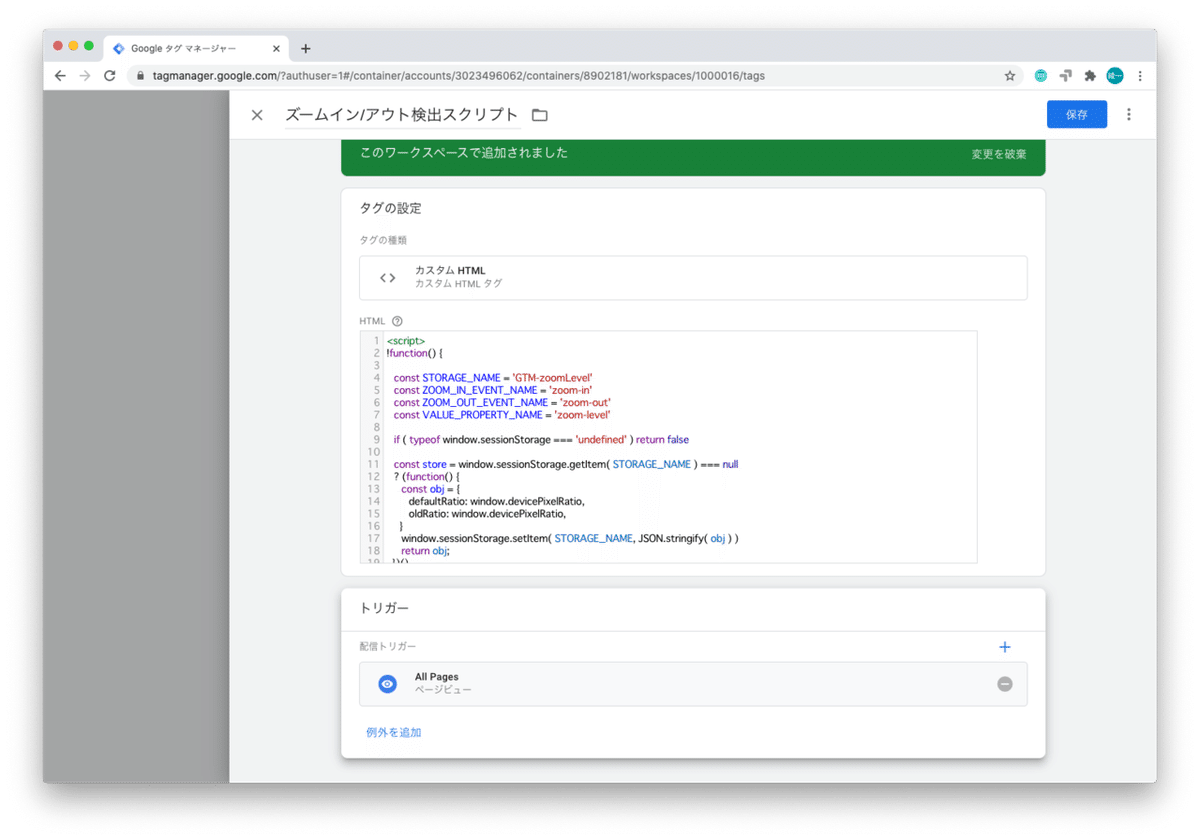1200x840 pixels.
Task: Click code line with STORAGE_NAME = 'GTM-zoomLevel'
Action: coord(493,378)
